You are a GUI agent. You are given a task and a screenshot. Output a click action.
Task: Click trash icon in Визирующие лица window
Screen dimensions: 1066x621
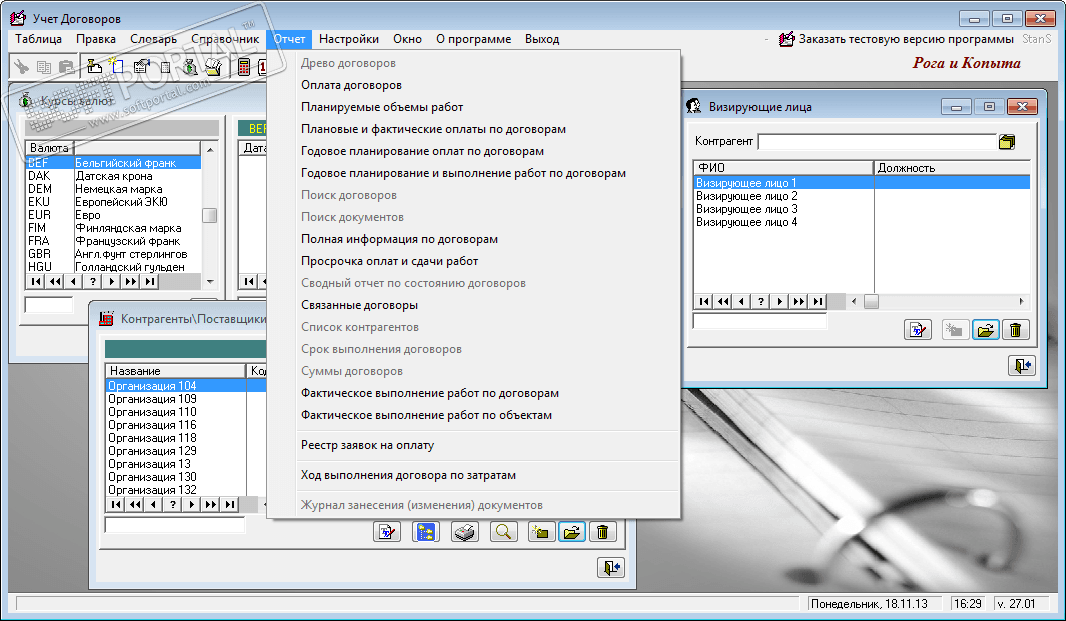pyautogui.click(x=1016, y=330)
